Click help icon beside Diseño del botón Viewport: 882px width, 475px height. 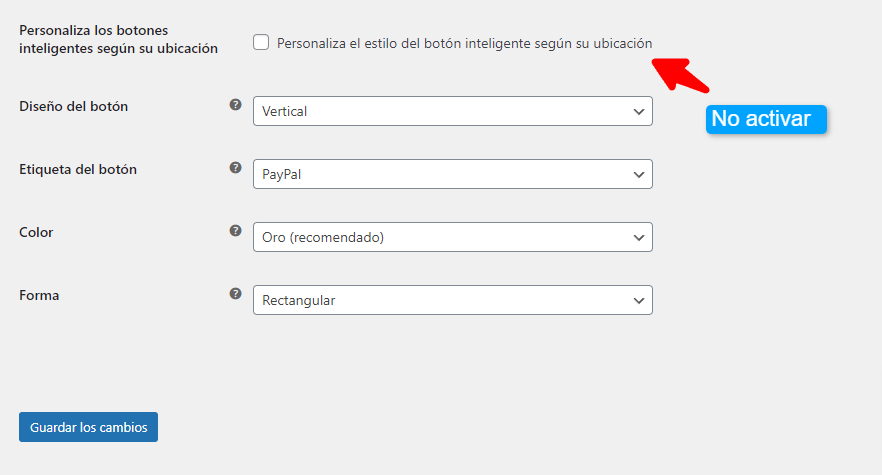pos(235,105)
